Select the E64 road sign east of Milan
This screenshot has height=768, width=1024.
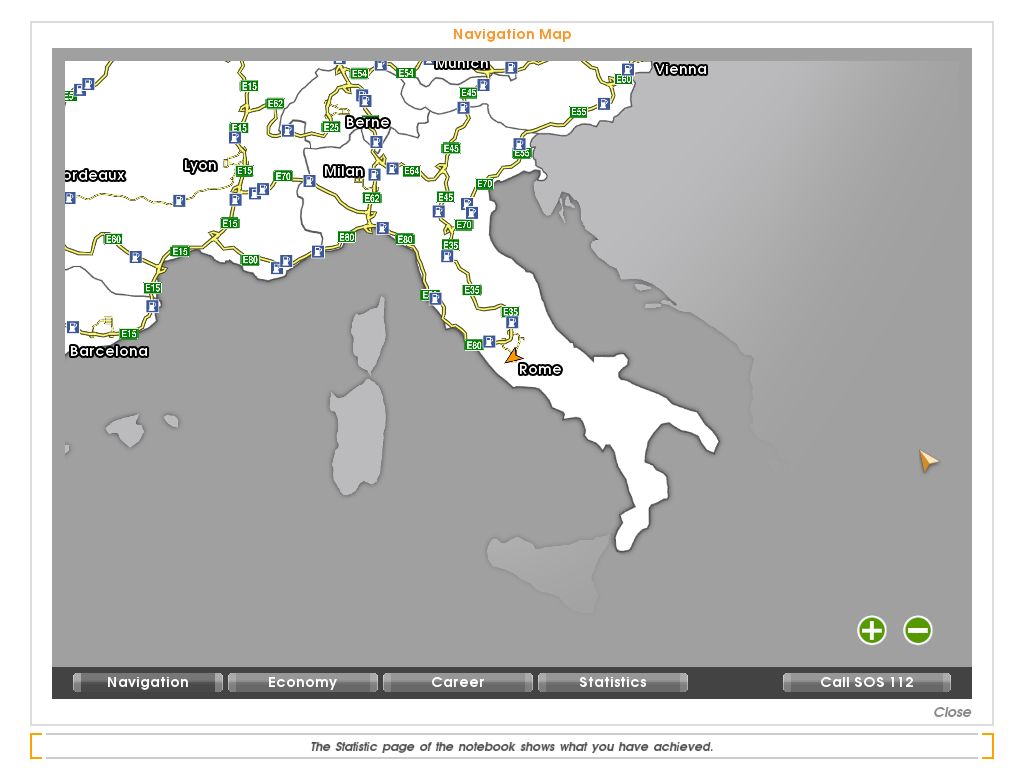tap(411, 171)
